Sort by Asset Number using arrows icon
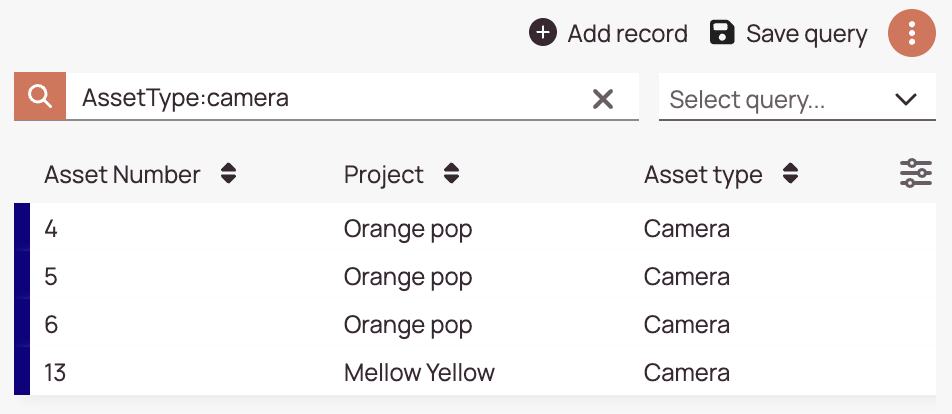Viewport: 952px width, 414px height. pyautogui.click(x=228, y=174)
